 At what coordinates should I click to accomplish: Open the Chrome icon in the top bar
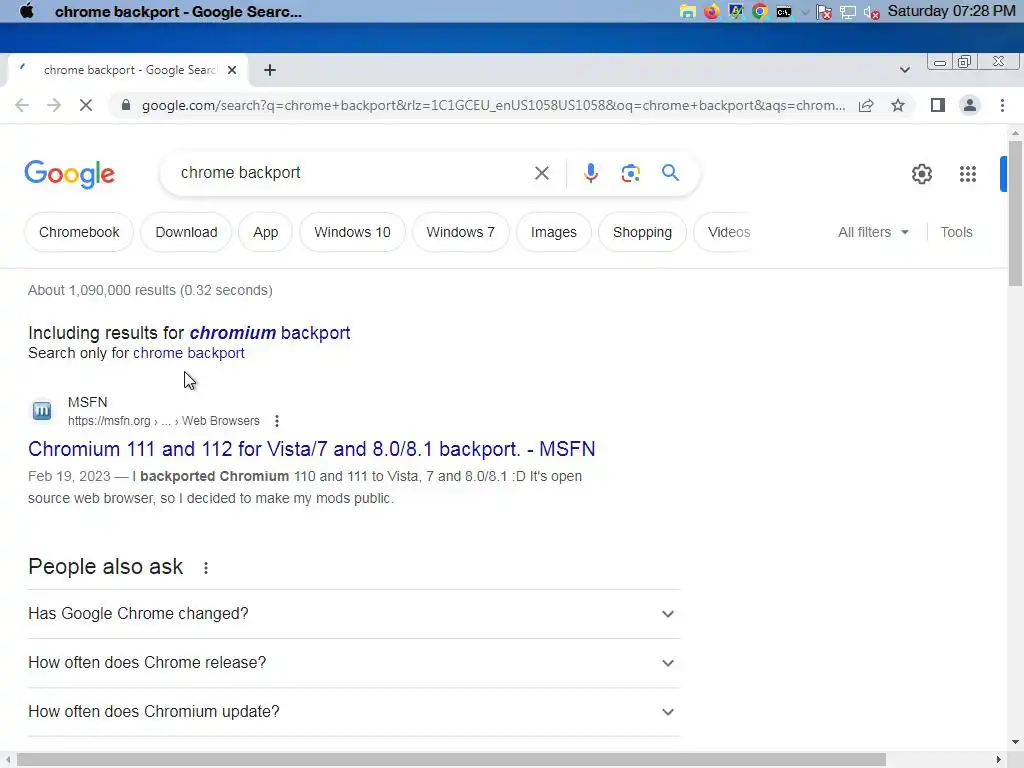pyautogui.click(x=760, y=12)
